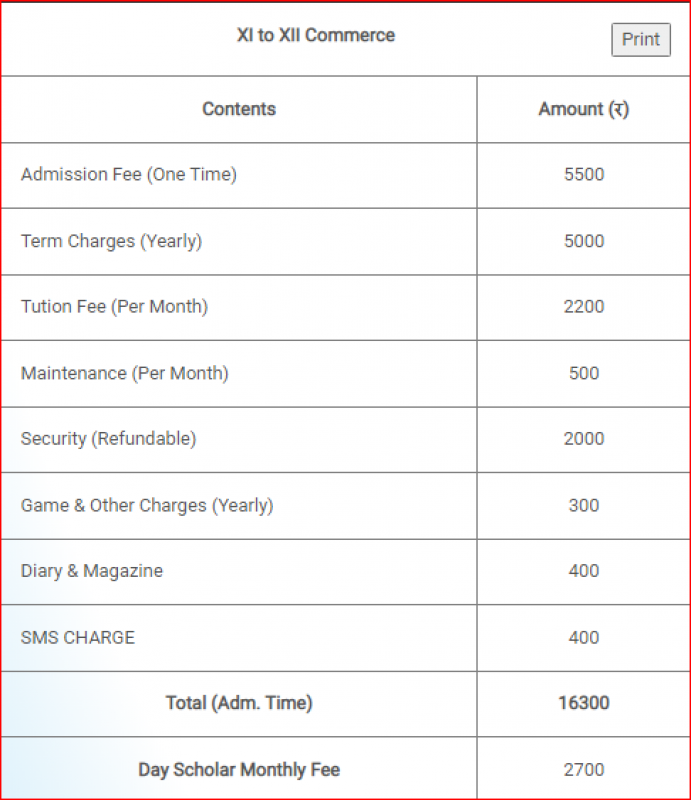Click Game & Other Charges (Yearly) text

click(x=147, y=505)
